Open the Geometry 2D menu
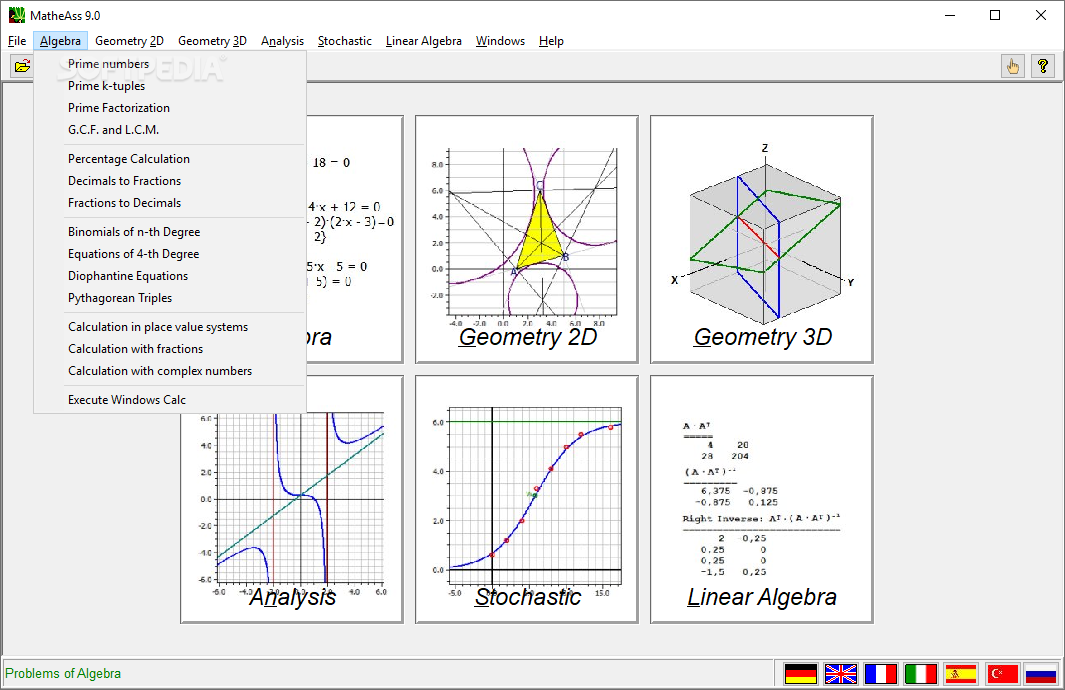 click(x=129, y=41)
